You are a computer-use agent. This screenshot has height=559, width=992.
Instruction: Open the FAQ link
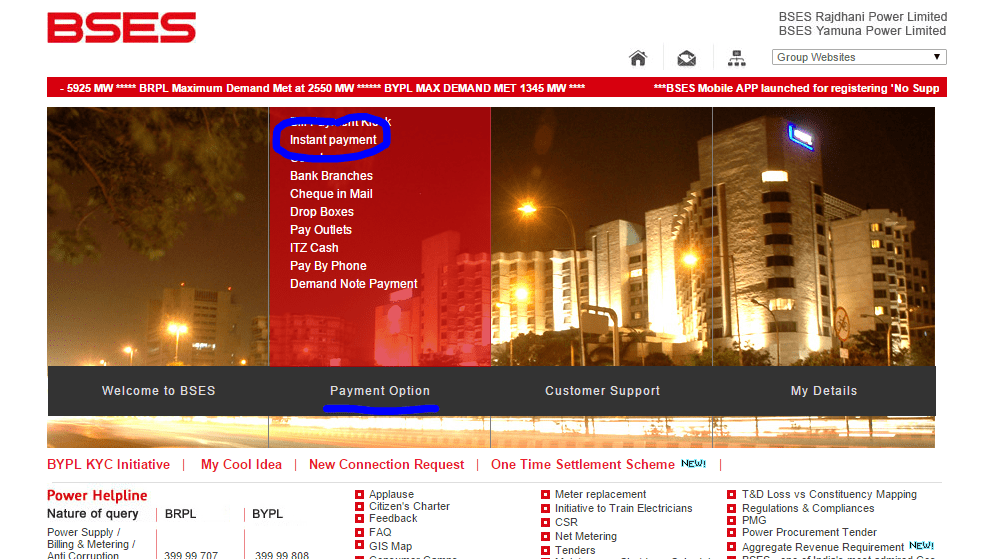(x=380, y=532)
